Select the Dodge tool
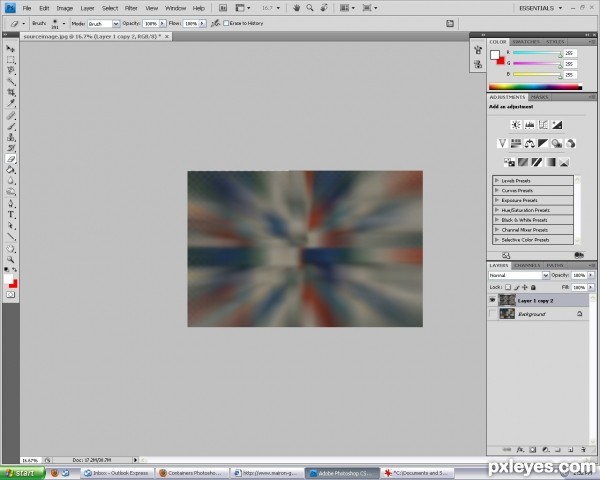600x480 pixels. click(11, 191)
